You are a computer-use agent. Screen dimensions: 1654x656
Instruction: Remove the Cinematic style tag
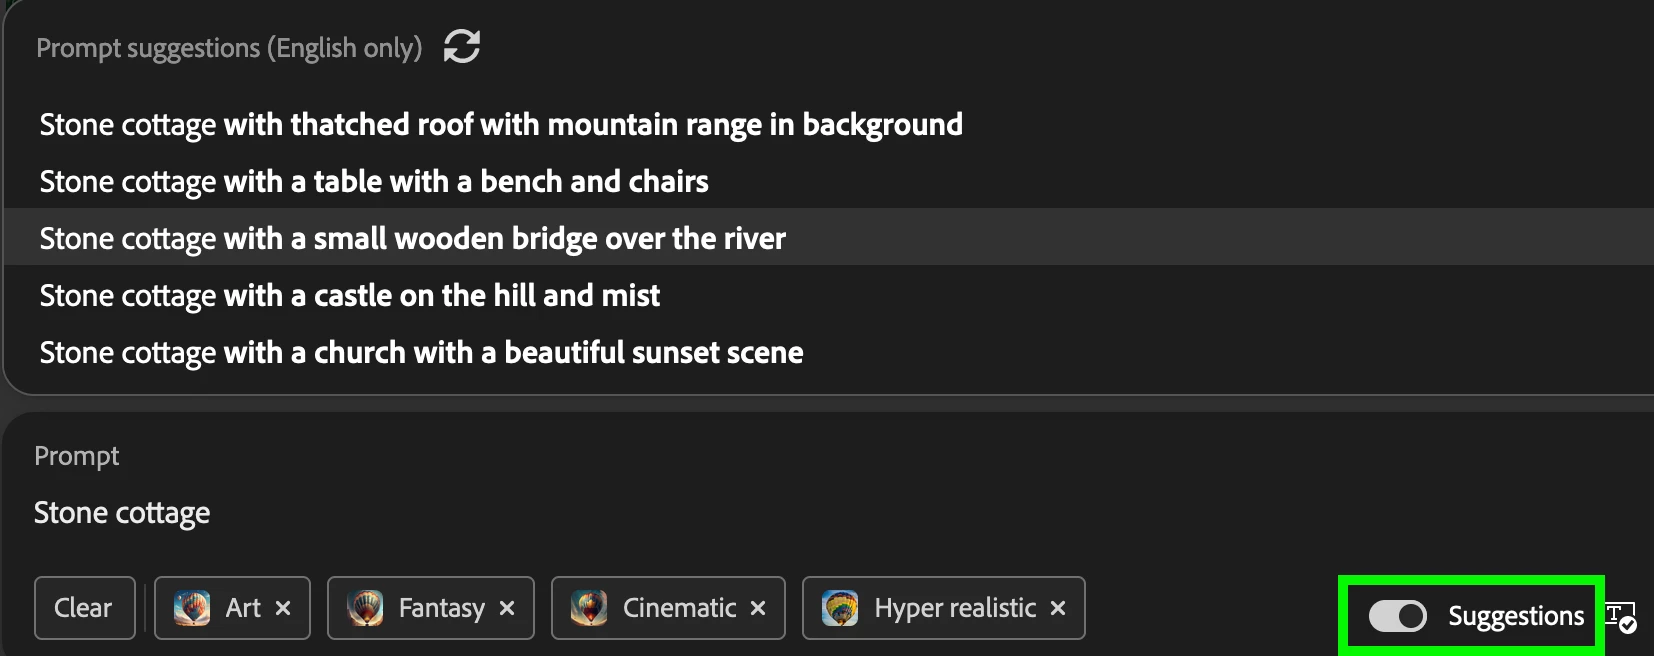pyautogui.click(x=758, y=608)
